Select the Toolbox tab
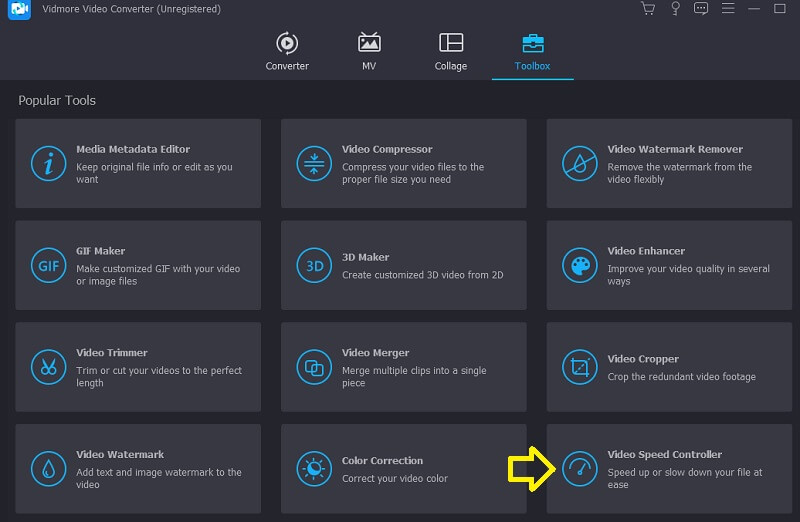Viewport: 800px width, 522px height. pos(532,52)
